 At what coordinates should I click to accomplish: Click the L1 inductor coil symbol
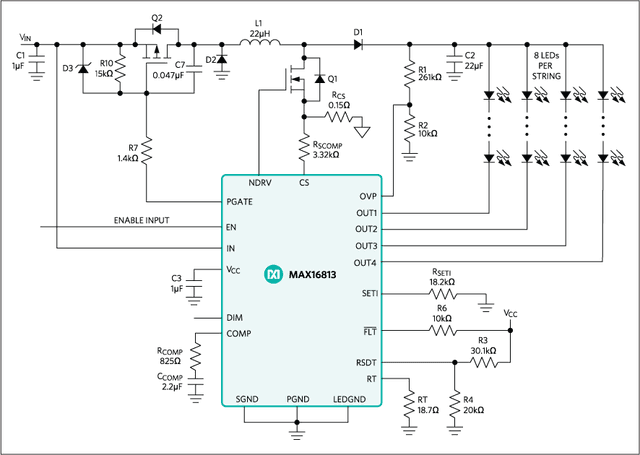point(260,42)
